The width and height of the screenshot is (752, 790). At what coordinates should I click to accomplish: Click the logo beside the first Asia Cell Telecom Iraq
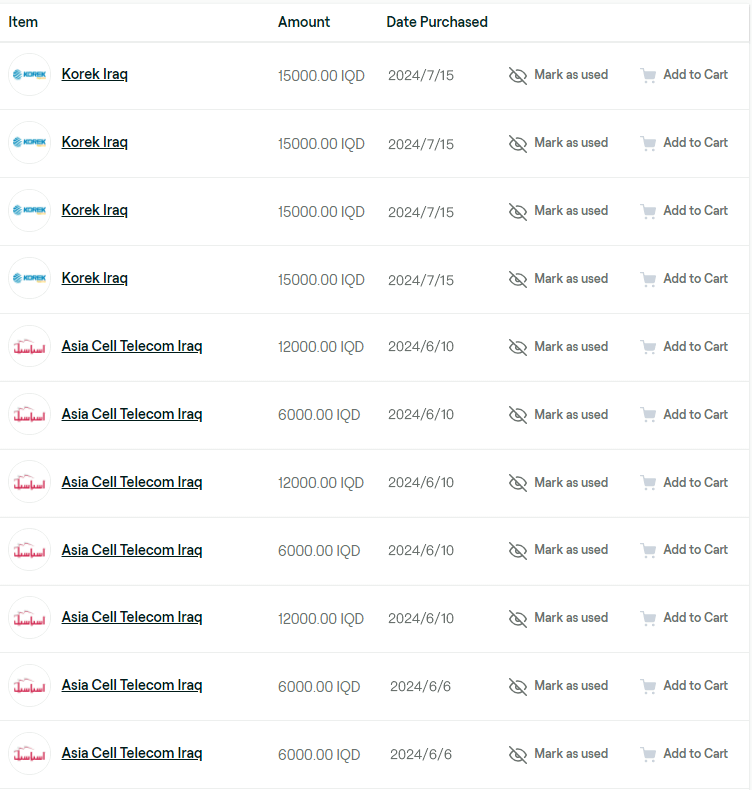(x=29, y=347)
